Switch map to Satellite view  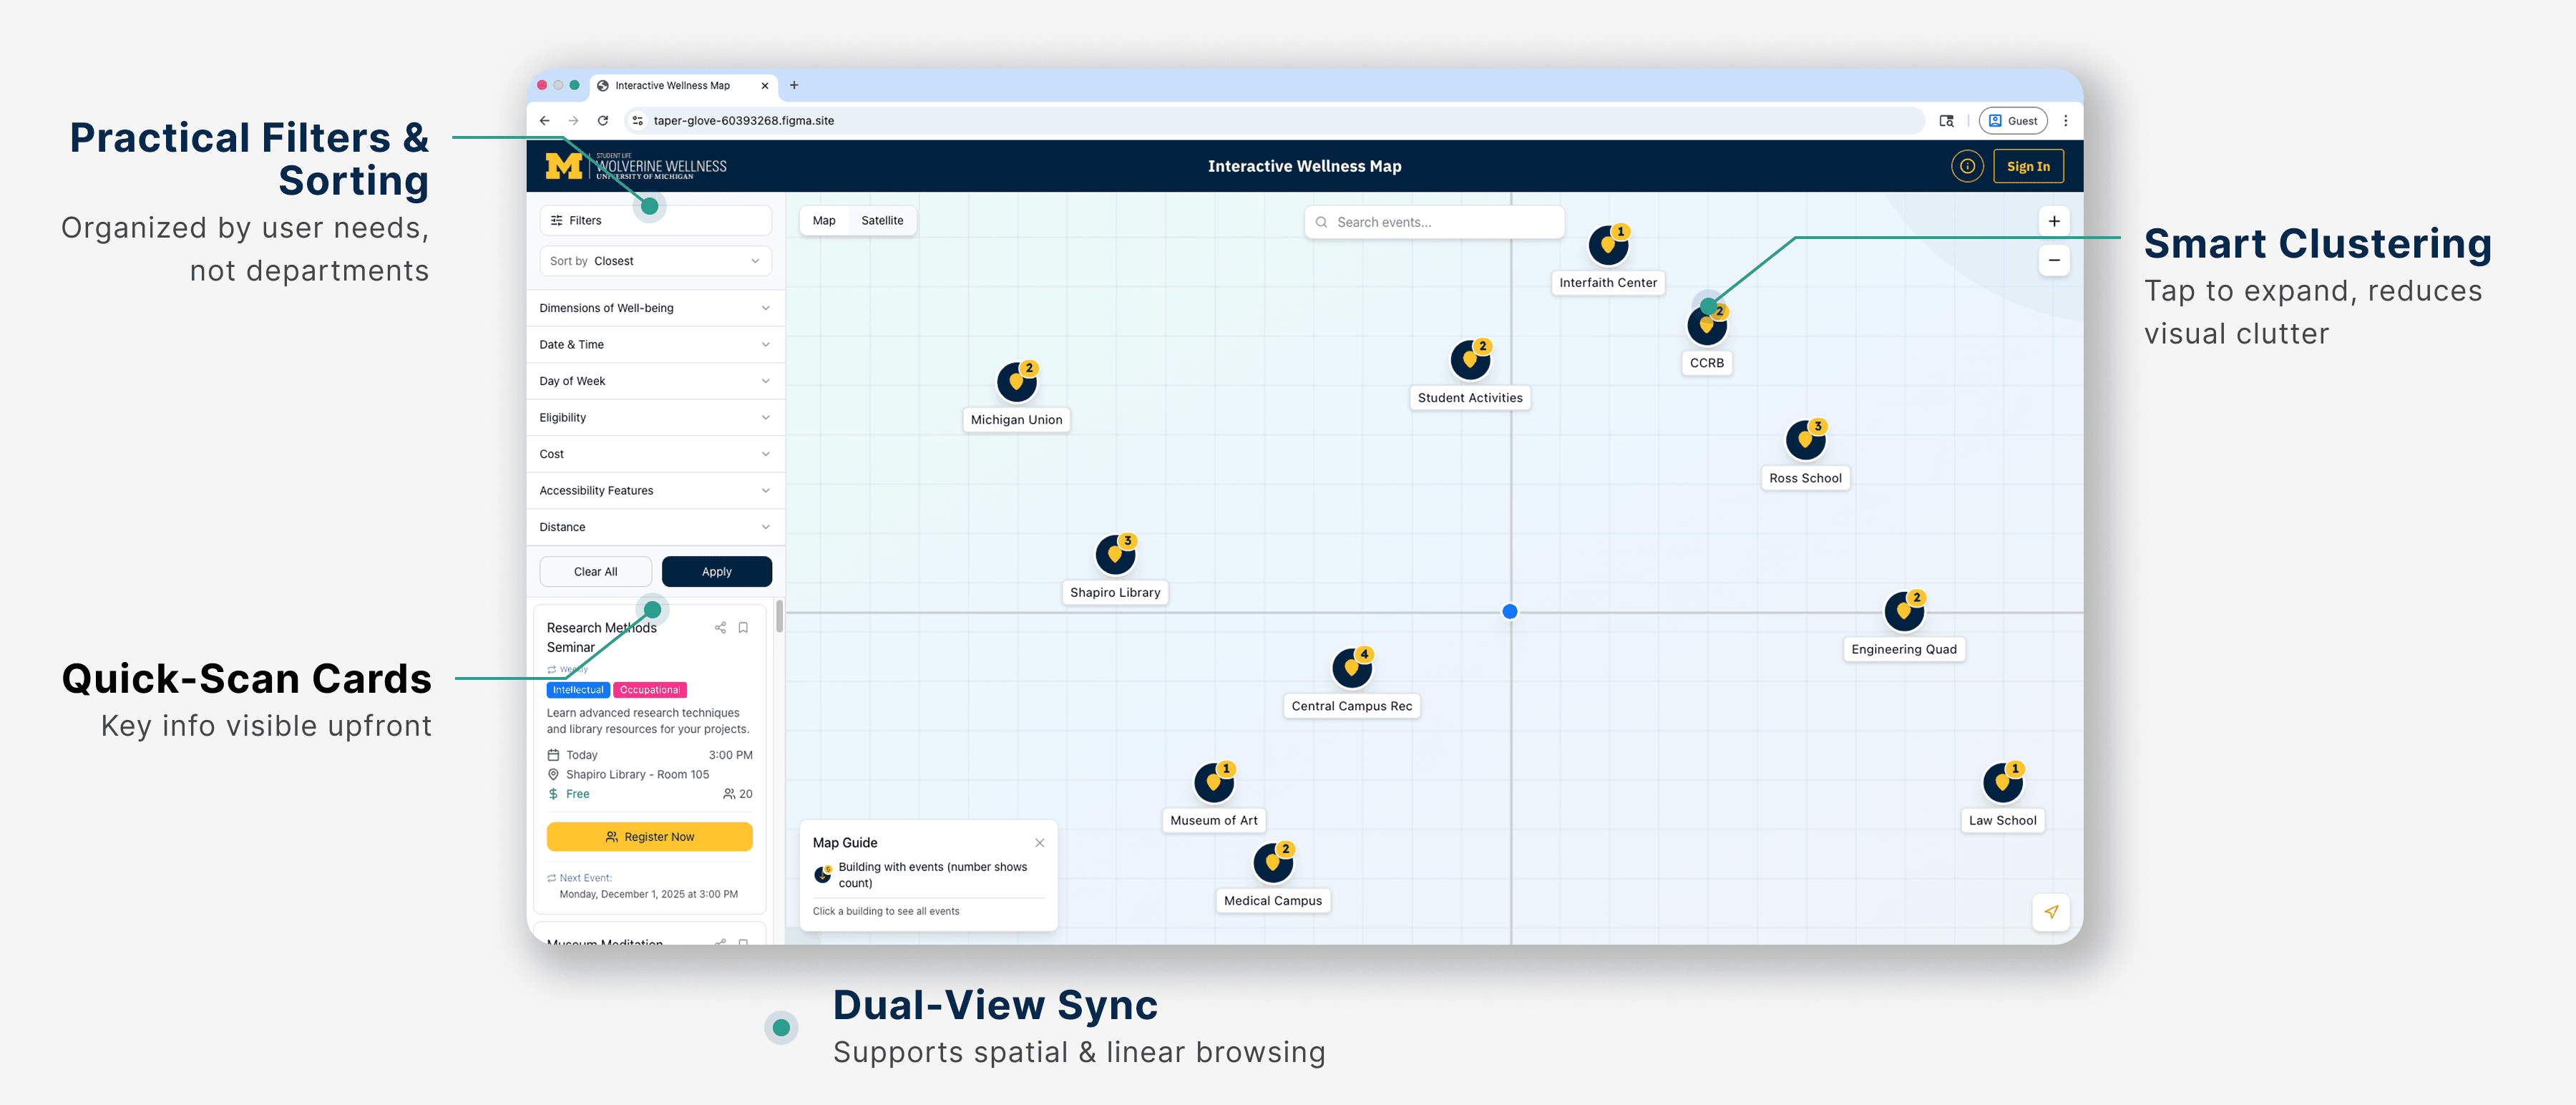click(881, 220)
